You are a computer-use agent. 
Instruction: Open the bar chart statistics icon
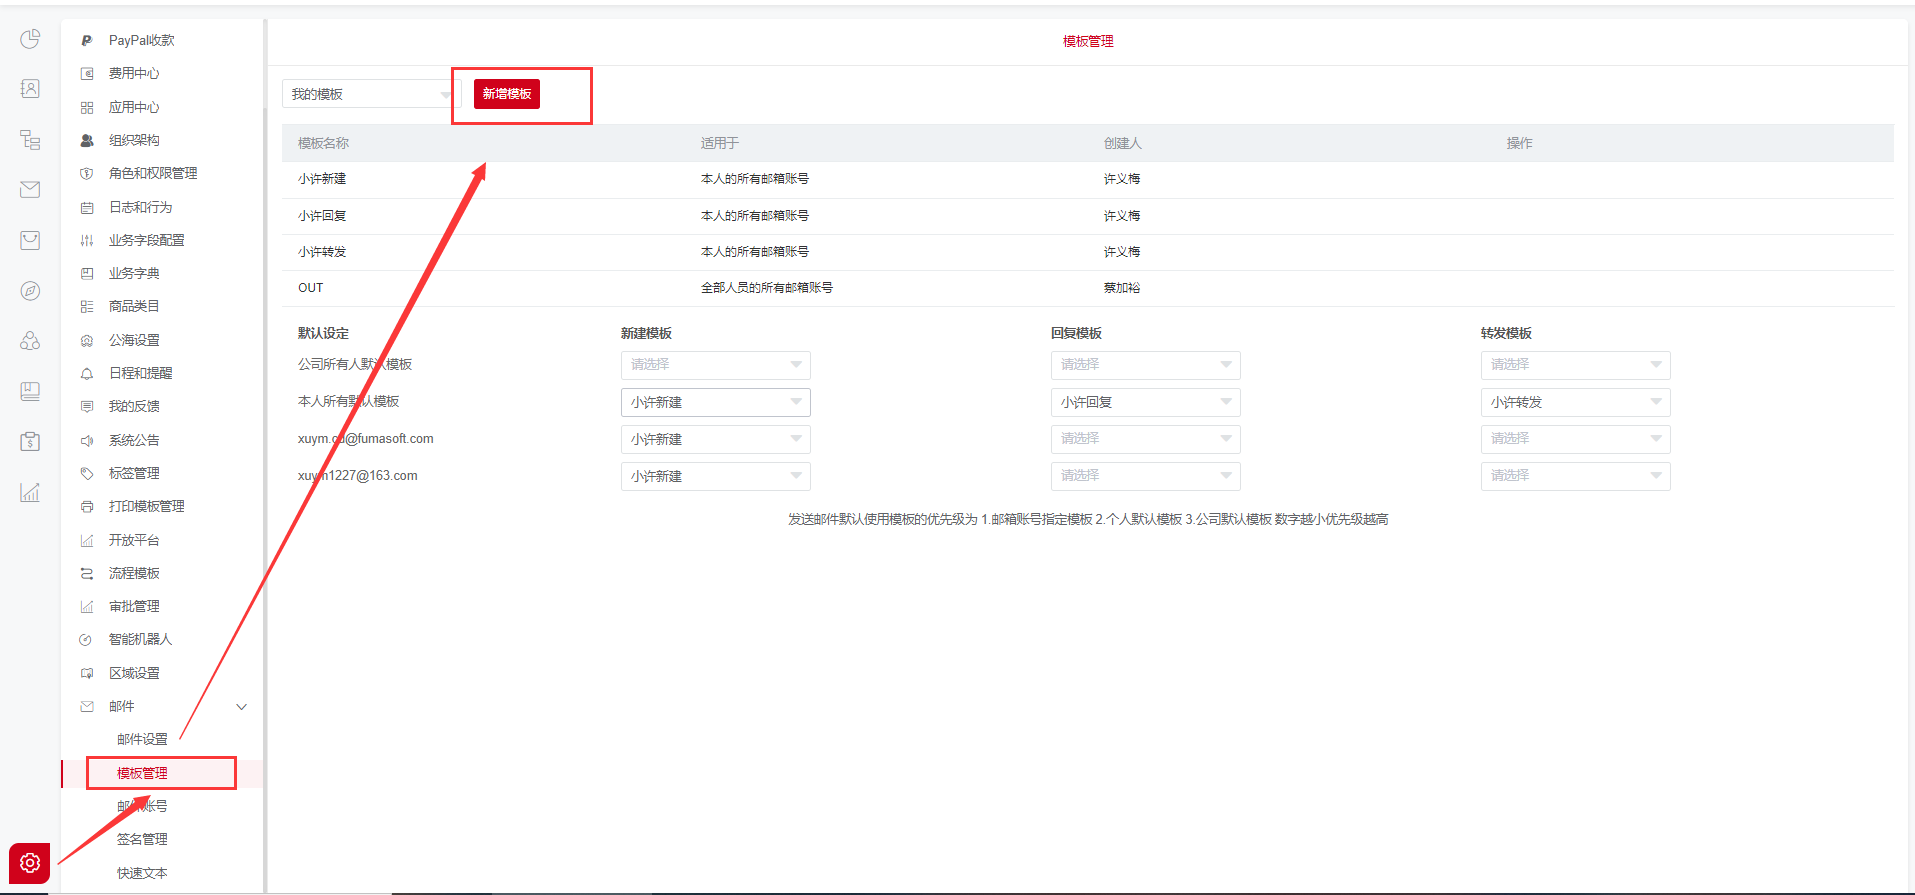(30, 492)
